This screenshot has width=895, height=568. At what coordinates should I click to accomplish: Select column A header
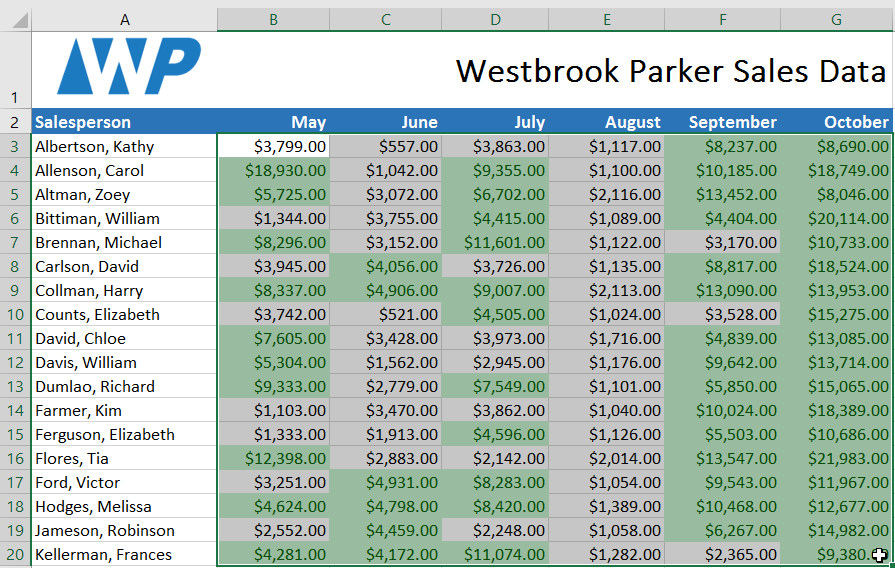(x=124, y=20)
